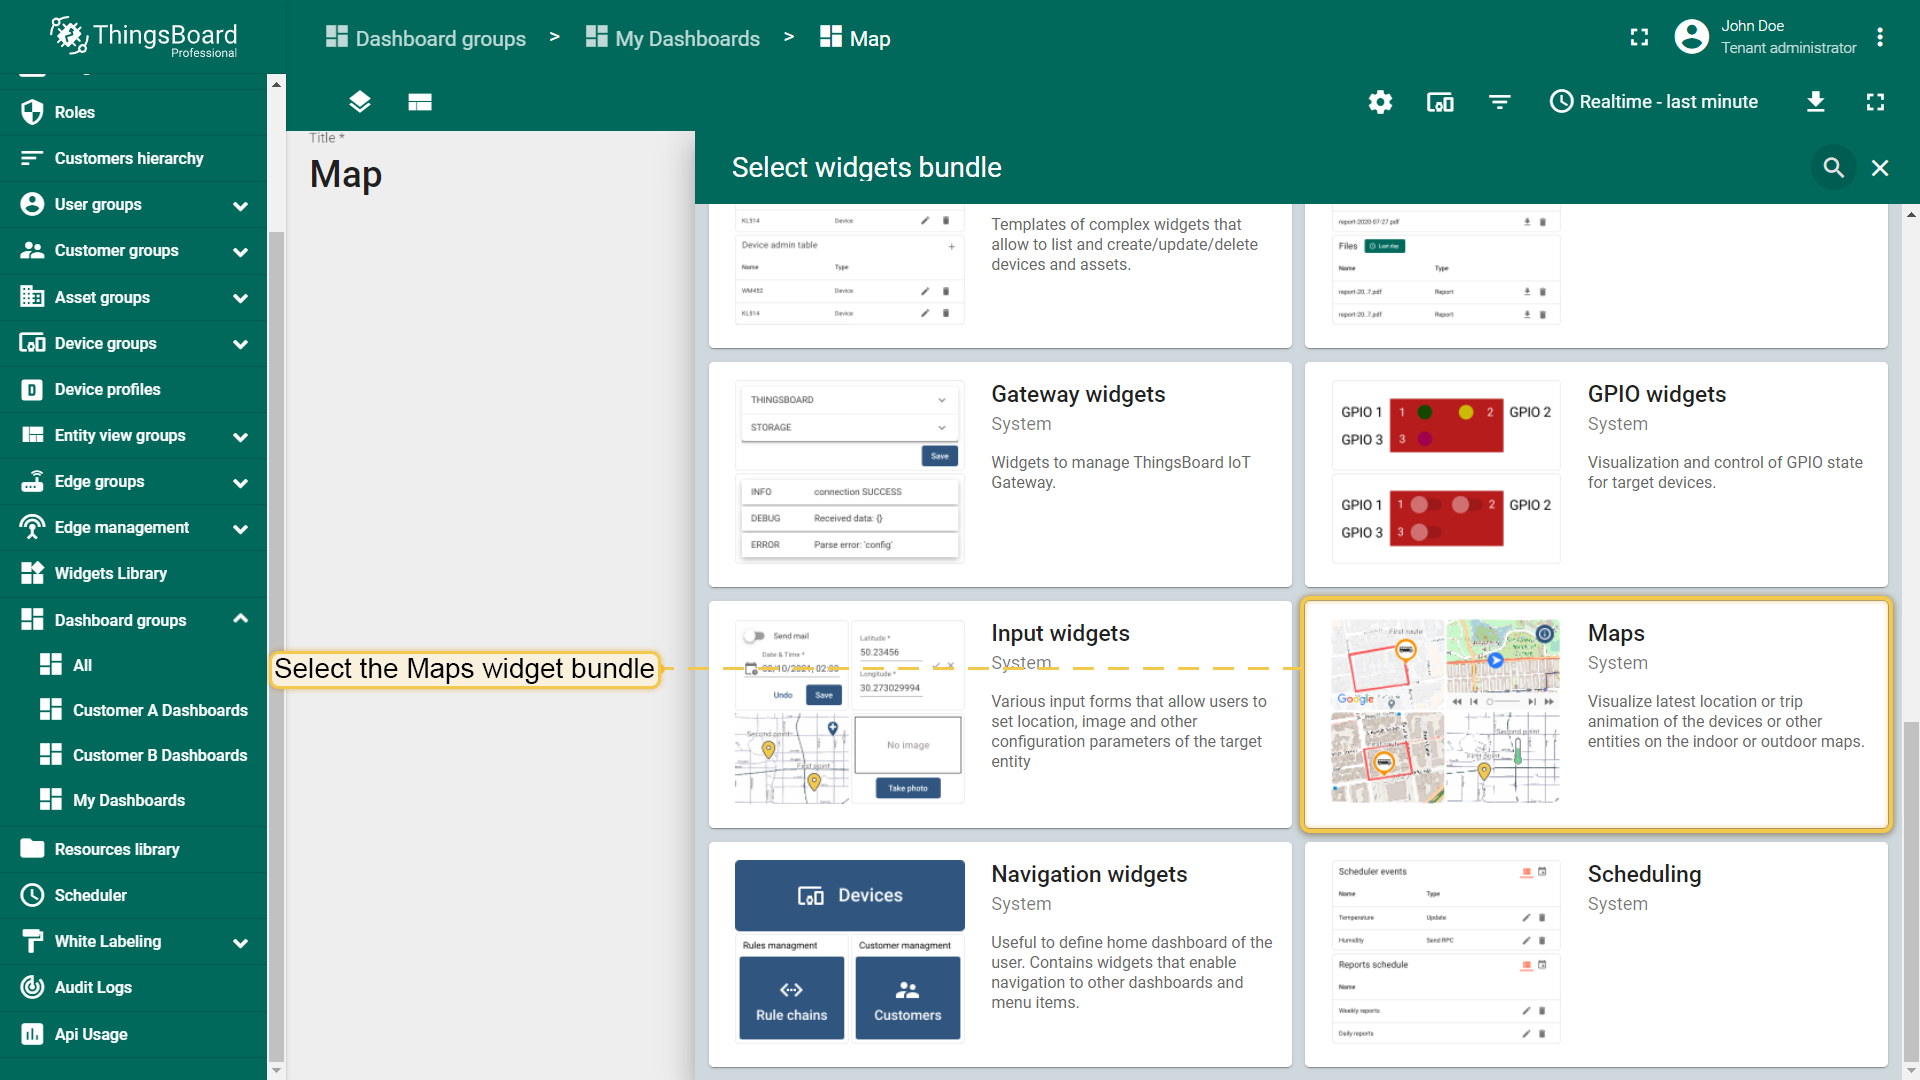Viewport: 1920px width, 1080px height.
Task: Select the Gateway widgets bundle
Action: point(1000,474)
